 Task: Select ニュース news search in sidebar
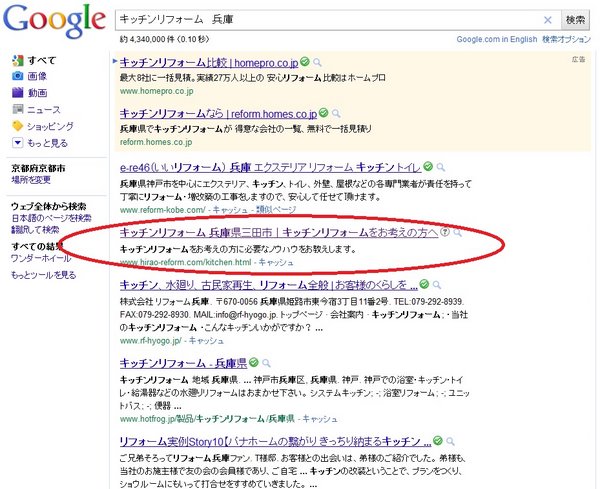tap(44, 109)
